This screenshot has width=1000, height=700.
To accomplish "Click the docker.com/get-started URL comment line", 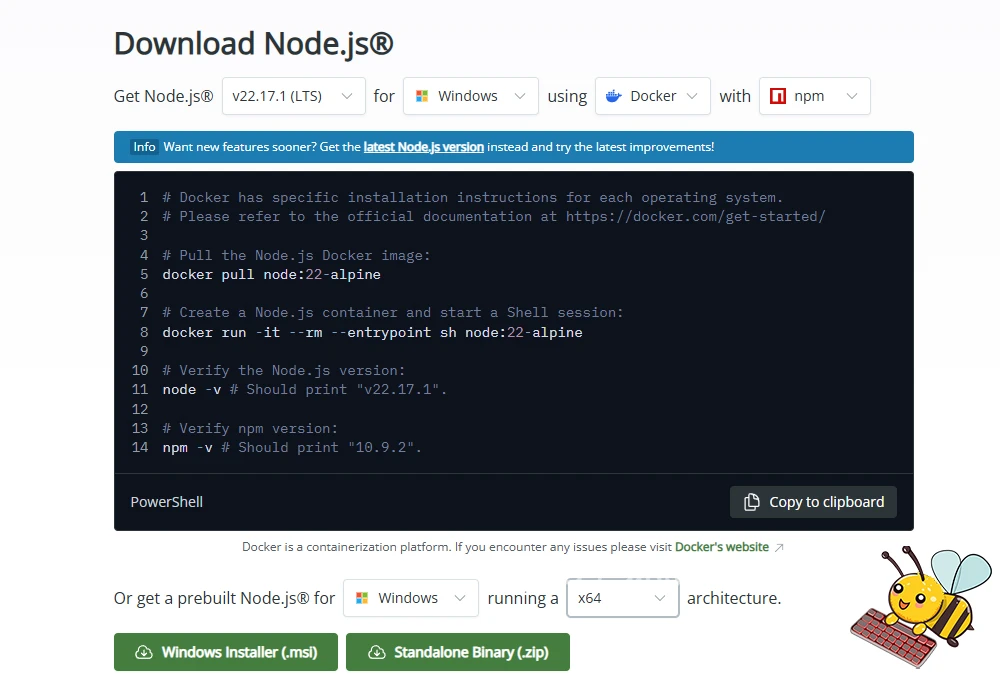I will coord(494,217).
